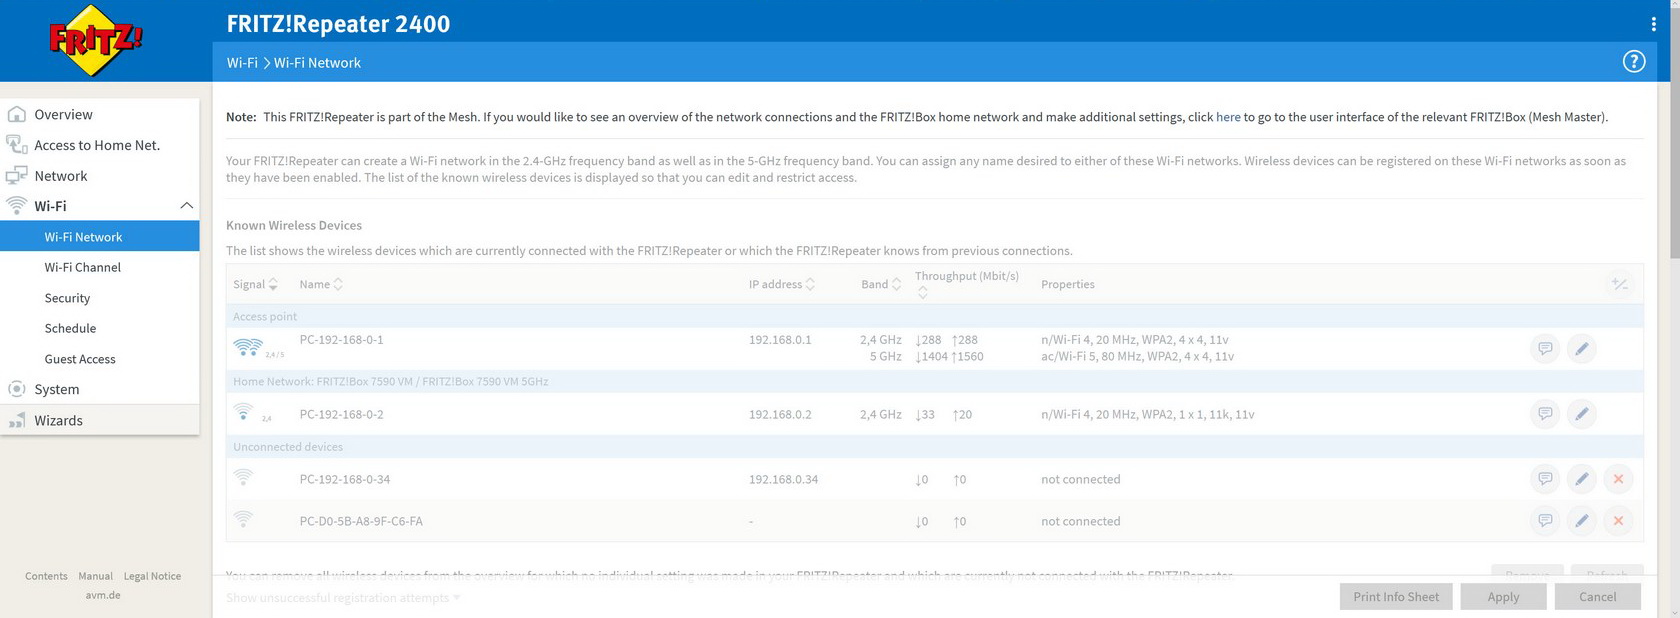Image resolution: width=1680 pixels, height=618 pixels.
Task: Expand Show unsuccessful registration attempts
Action: click(x=342, y=597)
